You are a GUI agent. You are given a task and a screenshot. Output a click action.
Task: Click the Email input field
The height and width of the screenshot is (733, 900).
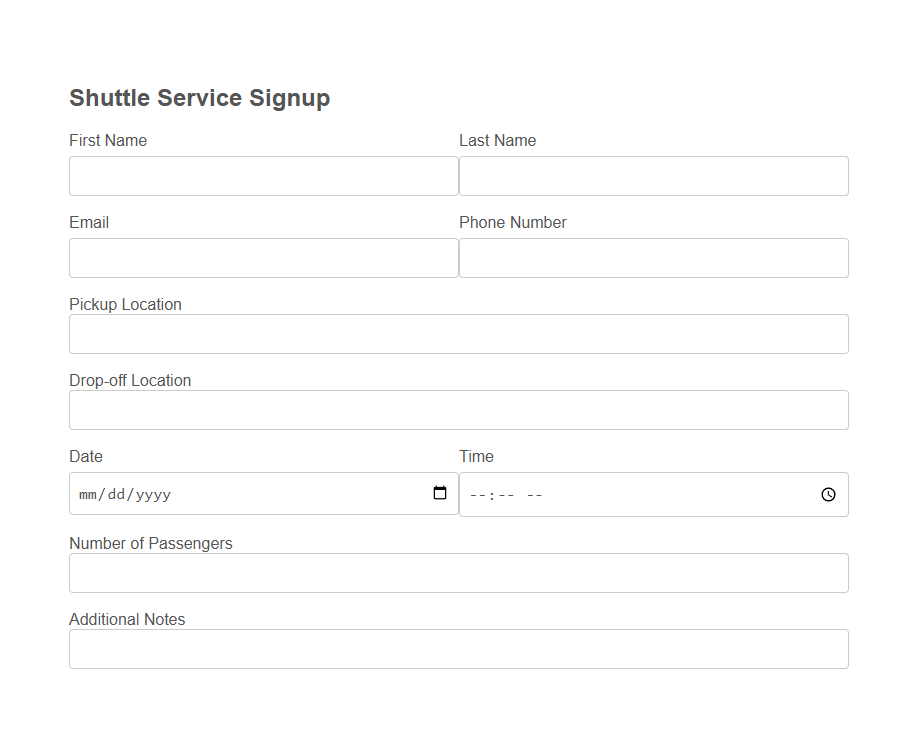pyautogui.click(x=263, y=257)
